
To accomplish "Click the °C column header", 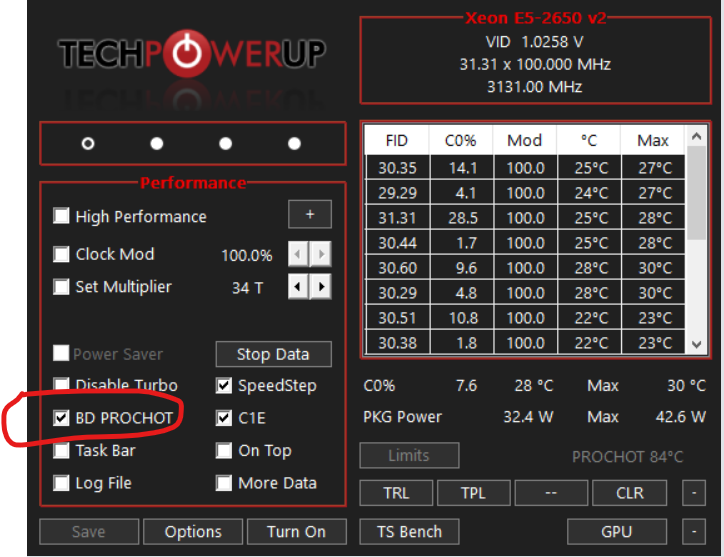I will click(589, 140).
